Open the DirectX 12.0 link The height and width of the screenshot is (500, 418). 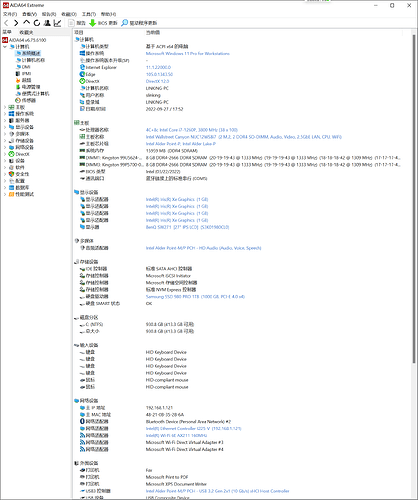point(157,81)
